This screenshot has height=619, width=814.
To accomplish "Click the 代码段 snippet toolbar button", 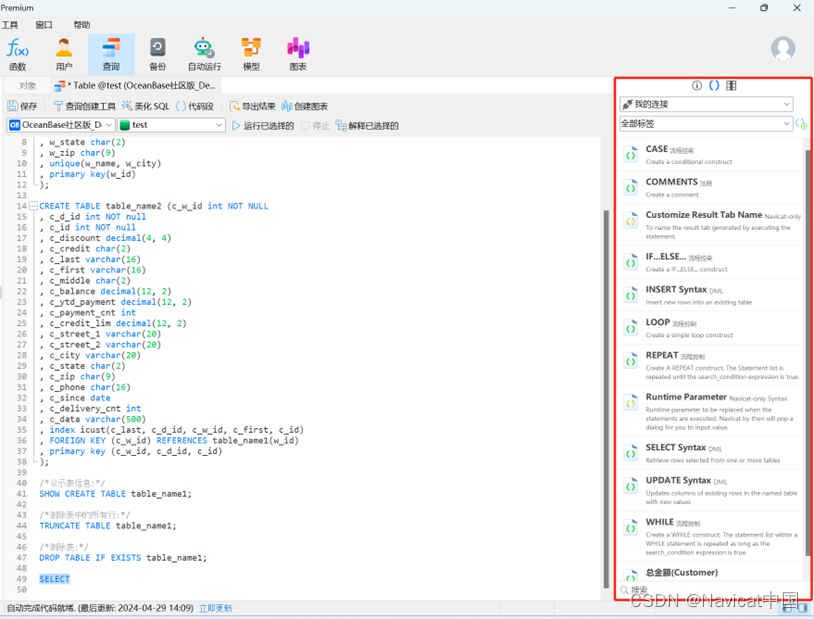I will coord(195,106).
